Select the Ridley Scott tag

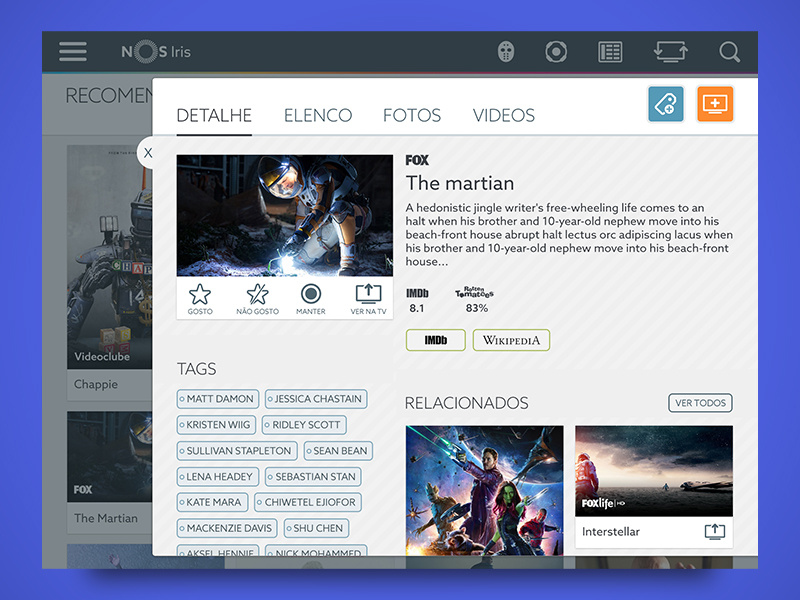click(304, 425)
